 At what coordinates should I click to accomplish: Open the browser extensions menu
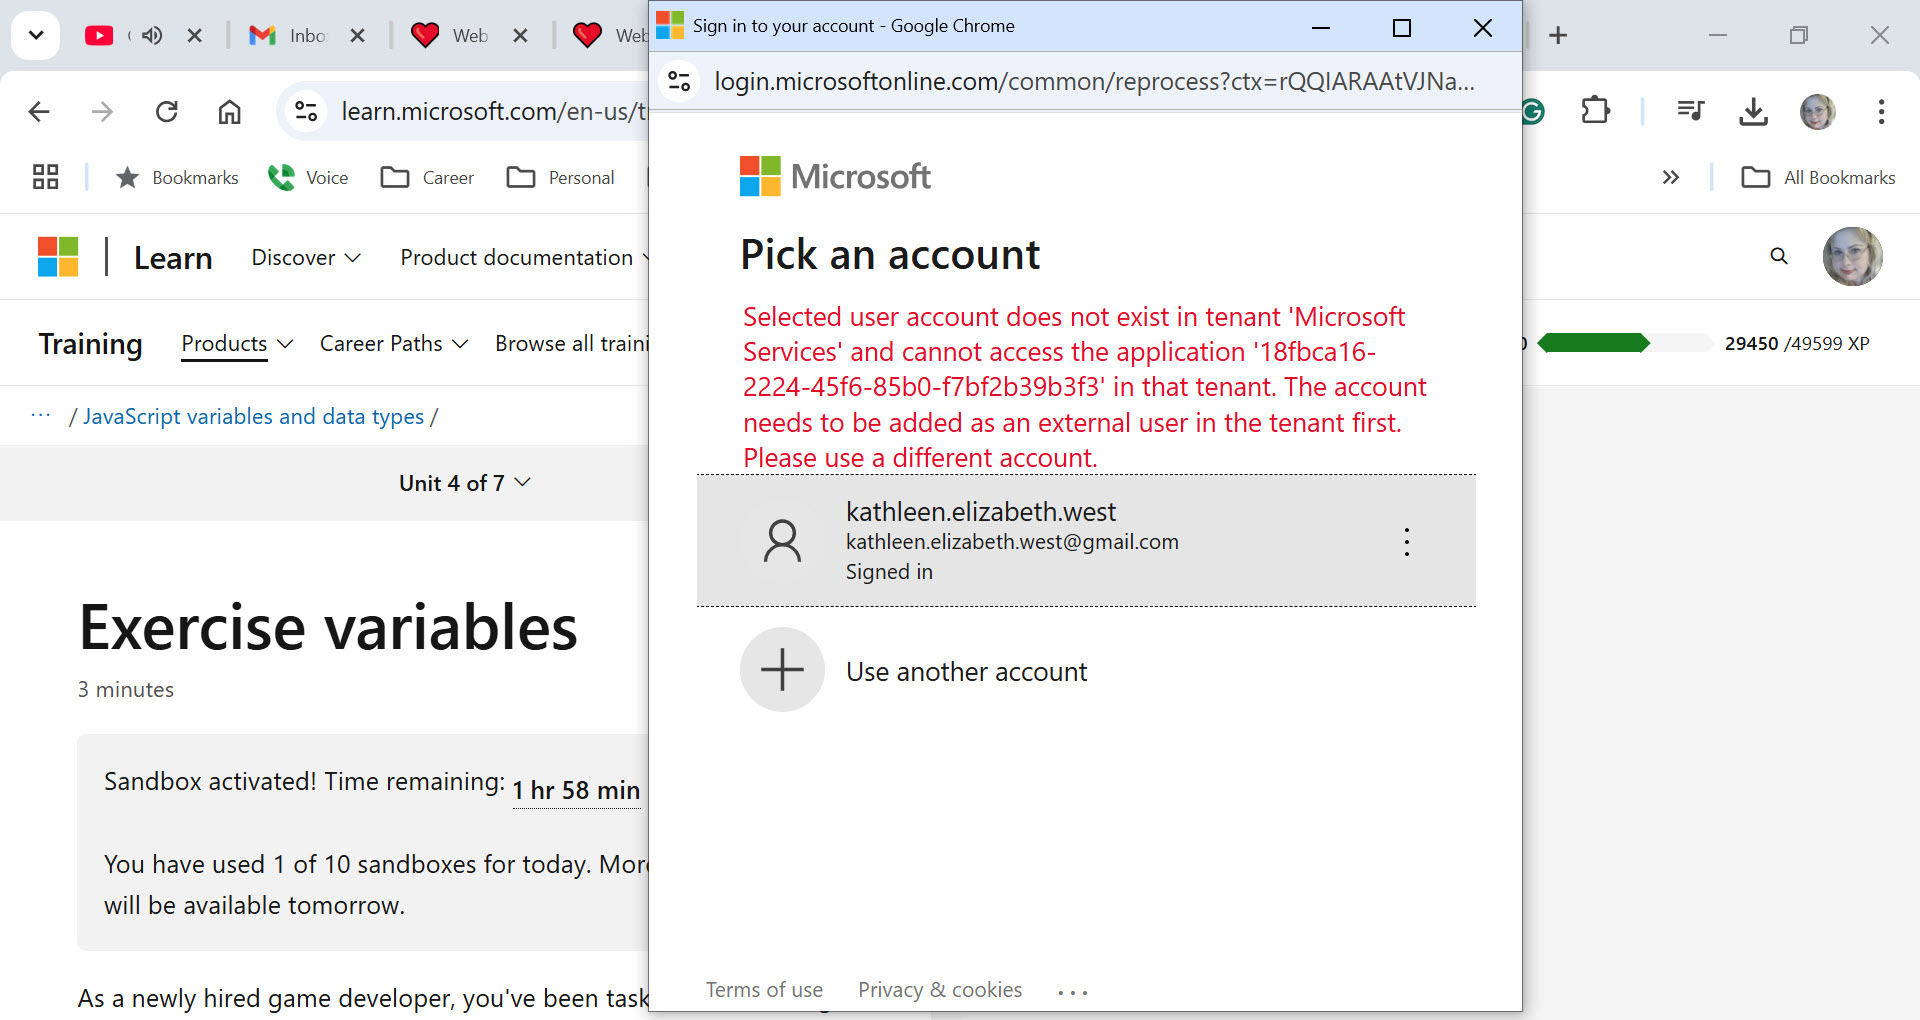point(1595,111)
